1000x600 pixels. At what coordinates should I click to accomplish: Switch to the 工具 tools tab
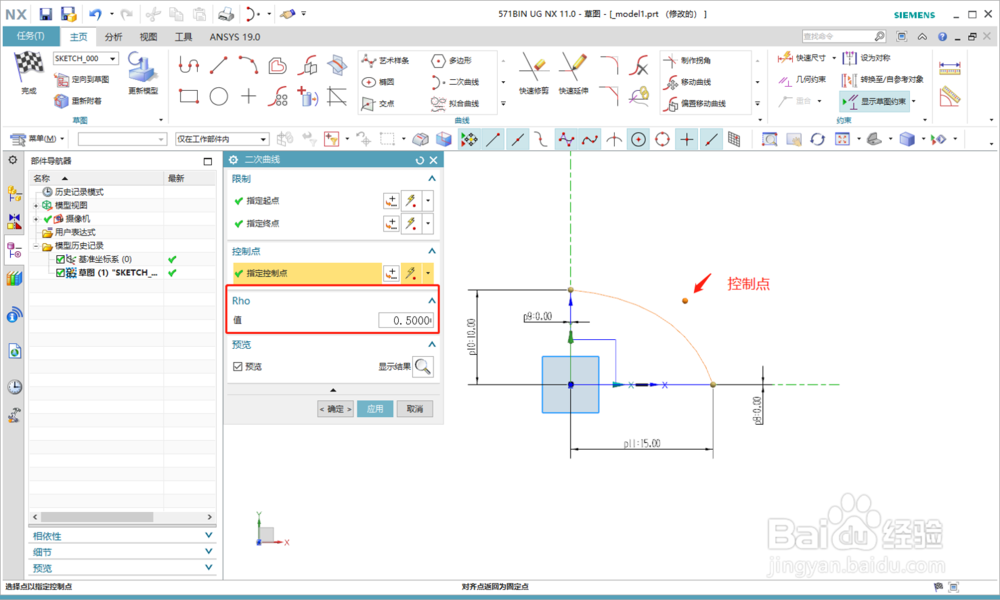pos(184,37)
